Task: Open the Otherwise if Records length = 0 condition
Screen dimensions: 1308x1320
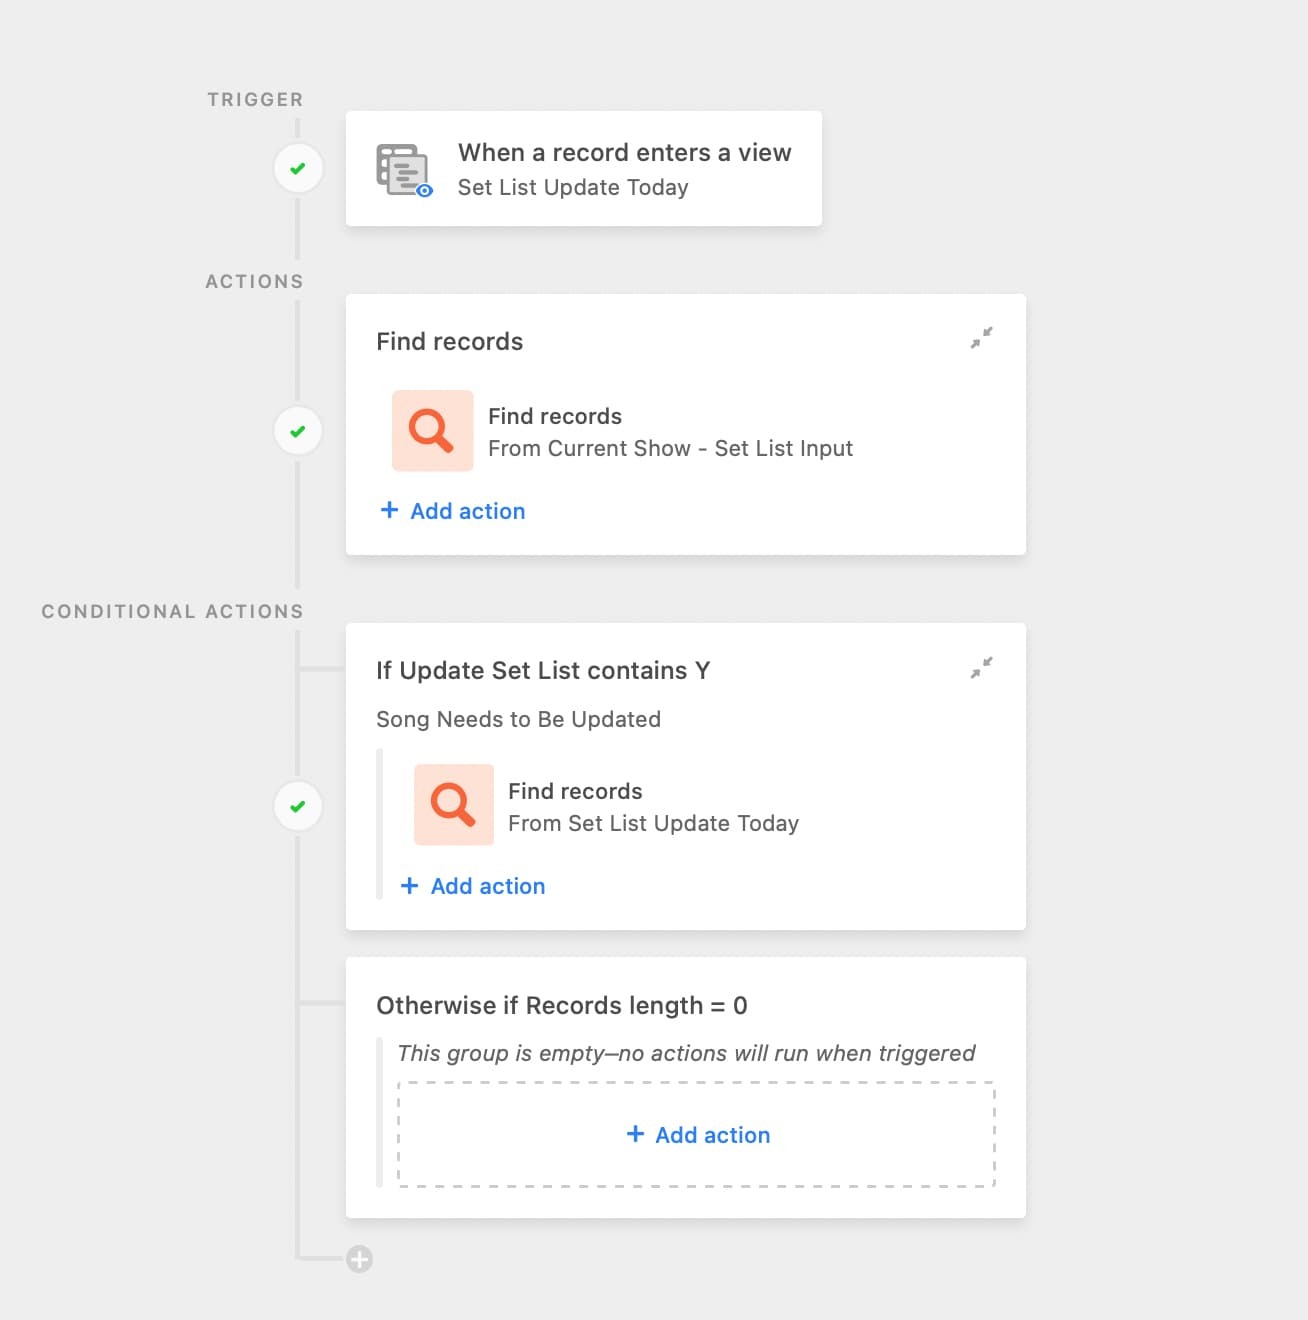Action: point(562,1005)
